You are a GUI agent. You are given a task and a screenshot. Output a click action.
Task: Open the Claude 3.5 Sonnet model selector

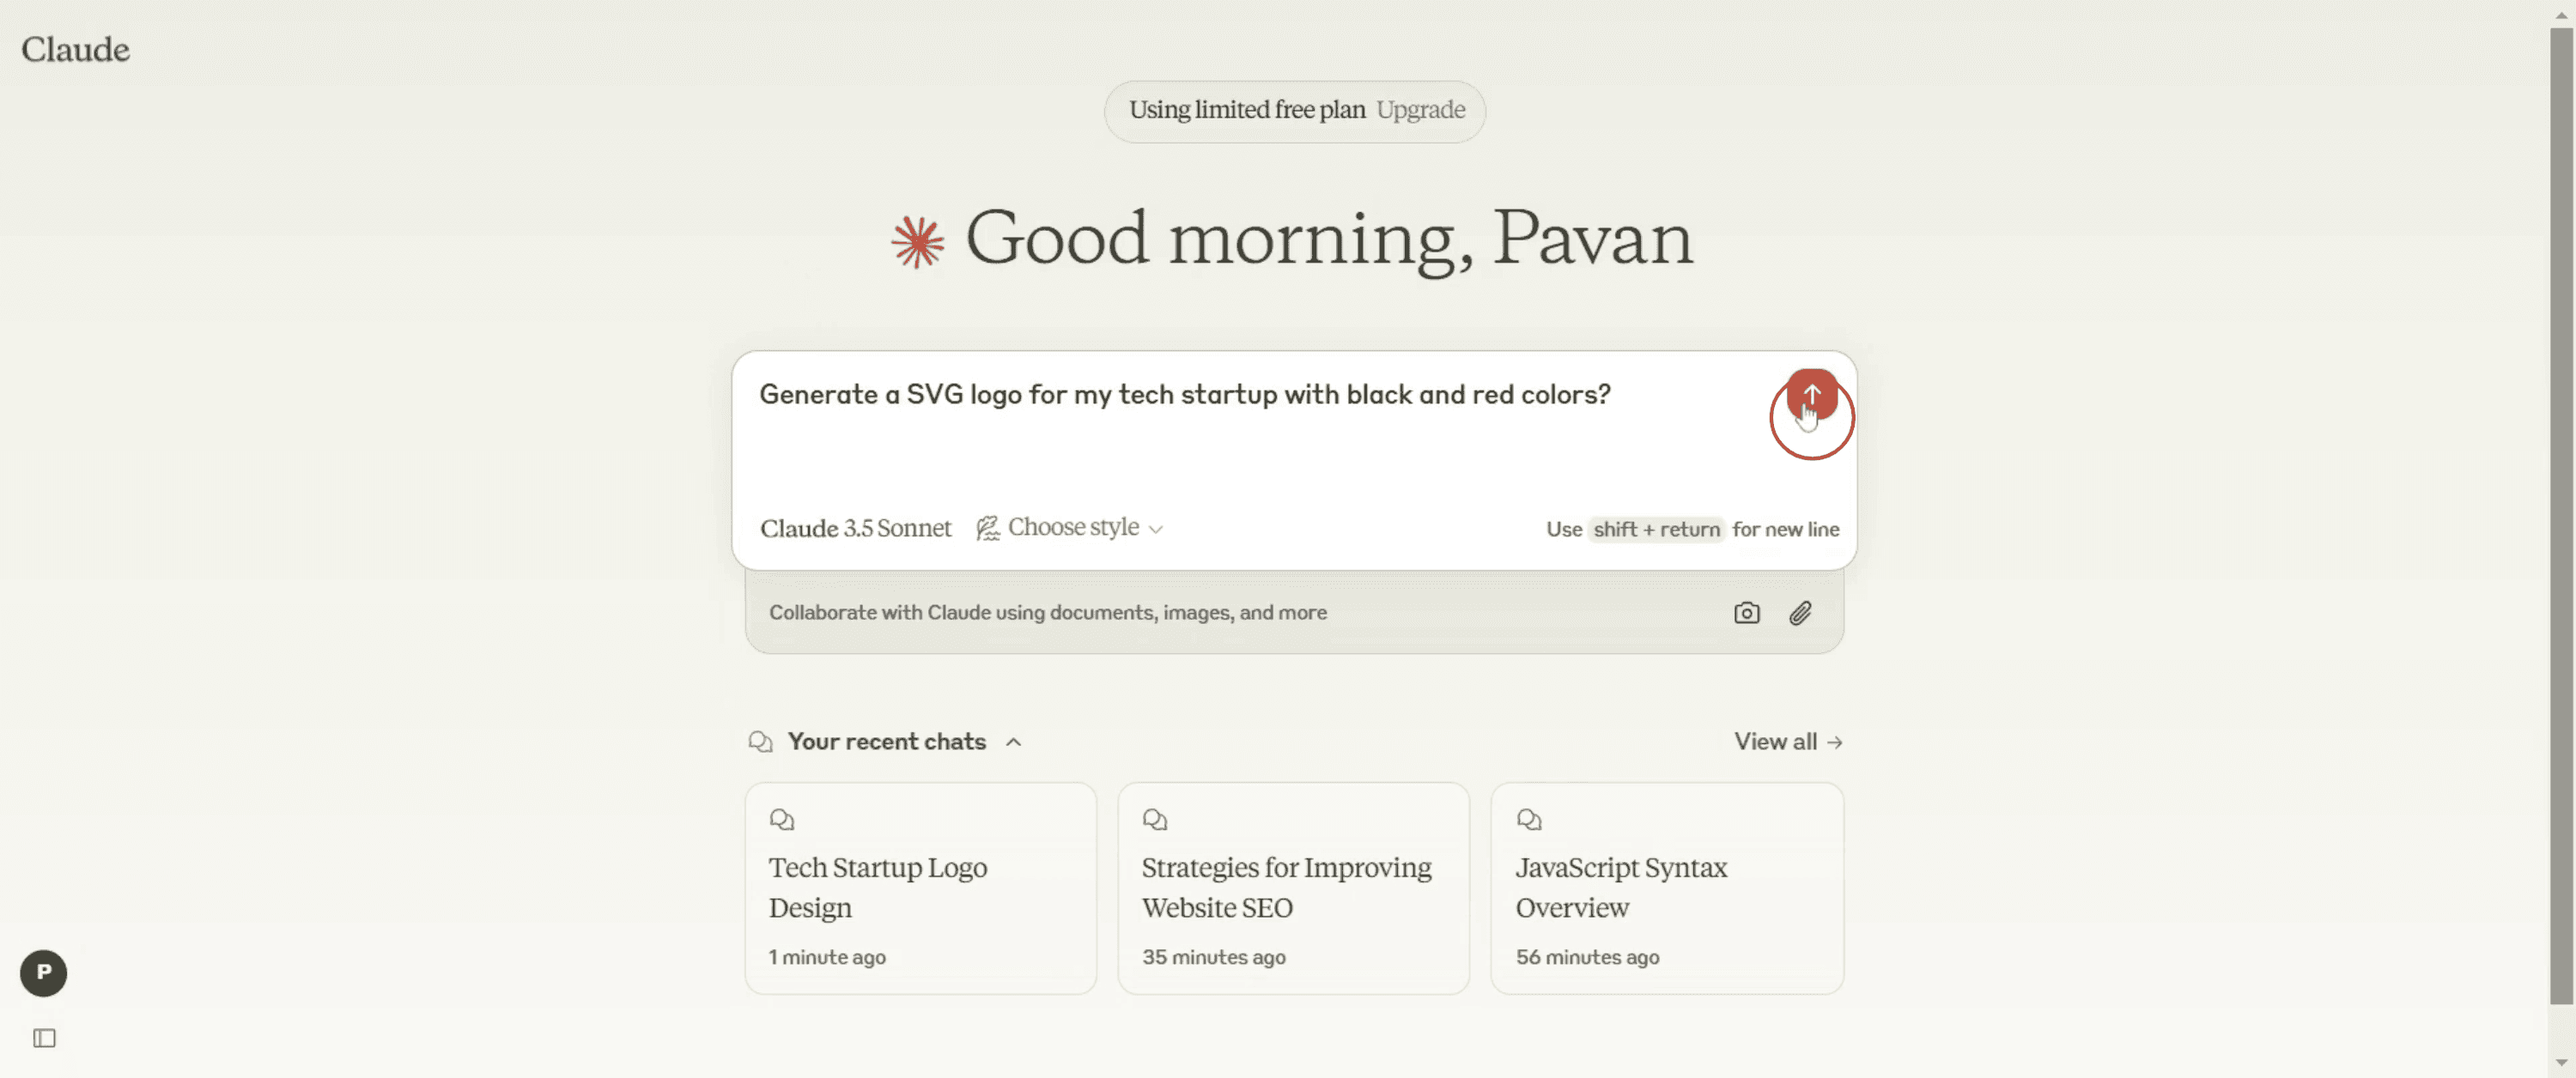(855, 528)
